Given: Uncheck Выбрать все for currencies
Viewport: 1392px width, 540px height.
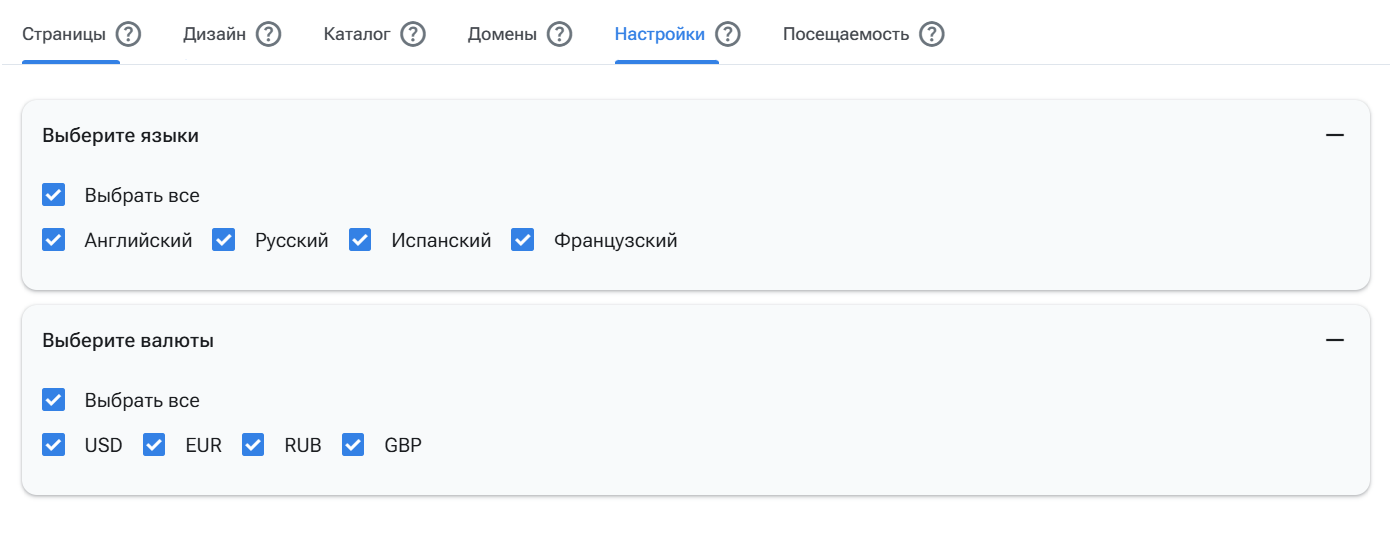Looking at the screenshot, I should pos(54,400).
